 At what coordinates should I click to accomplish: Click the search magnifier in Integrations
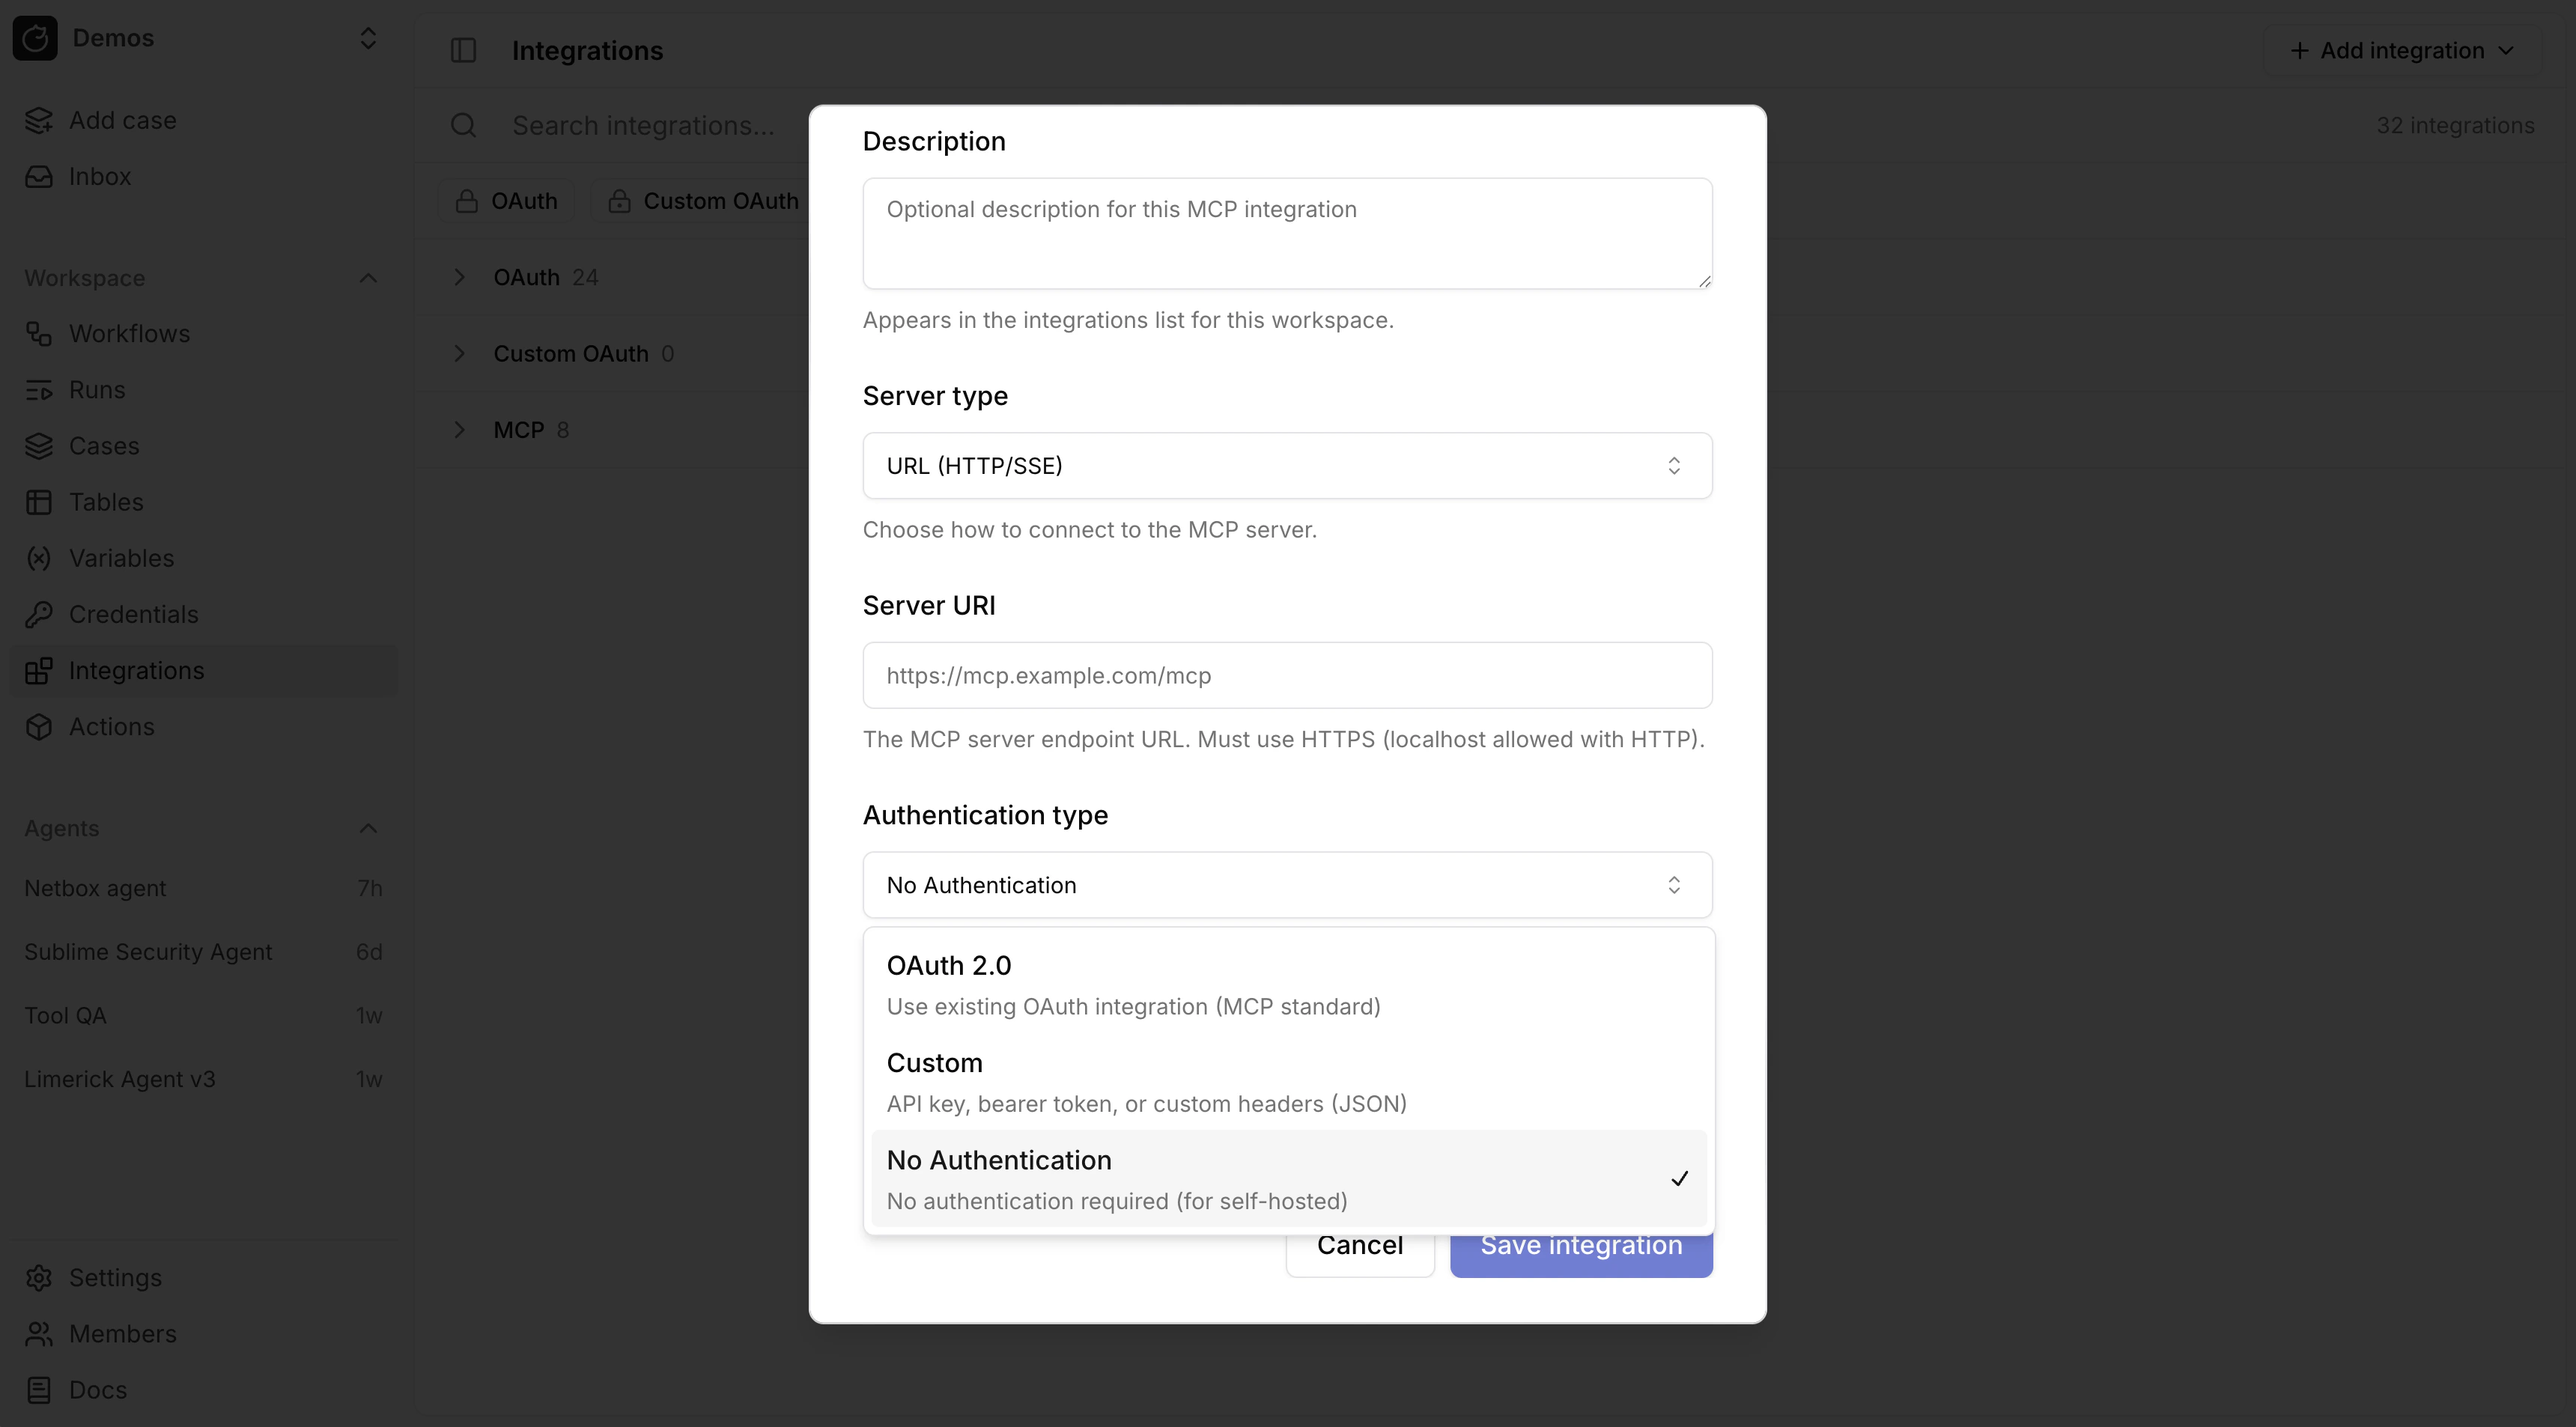click(463, 125)
